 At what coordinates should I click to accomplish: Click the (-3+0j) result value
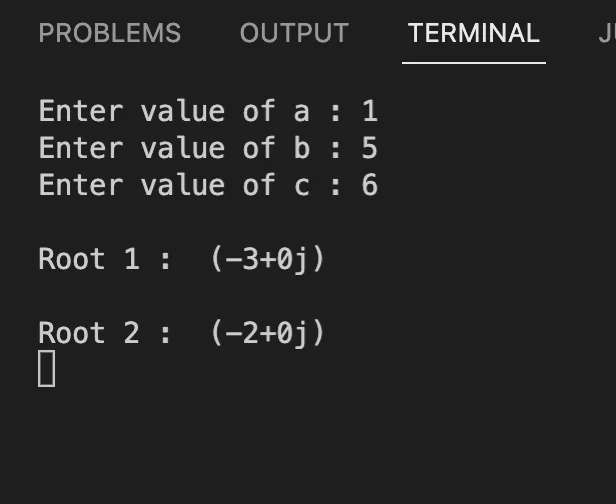[268, 259]
